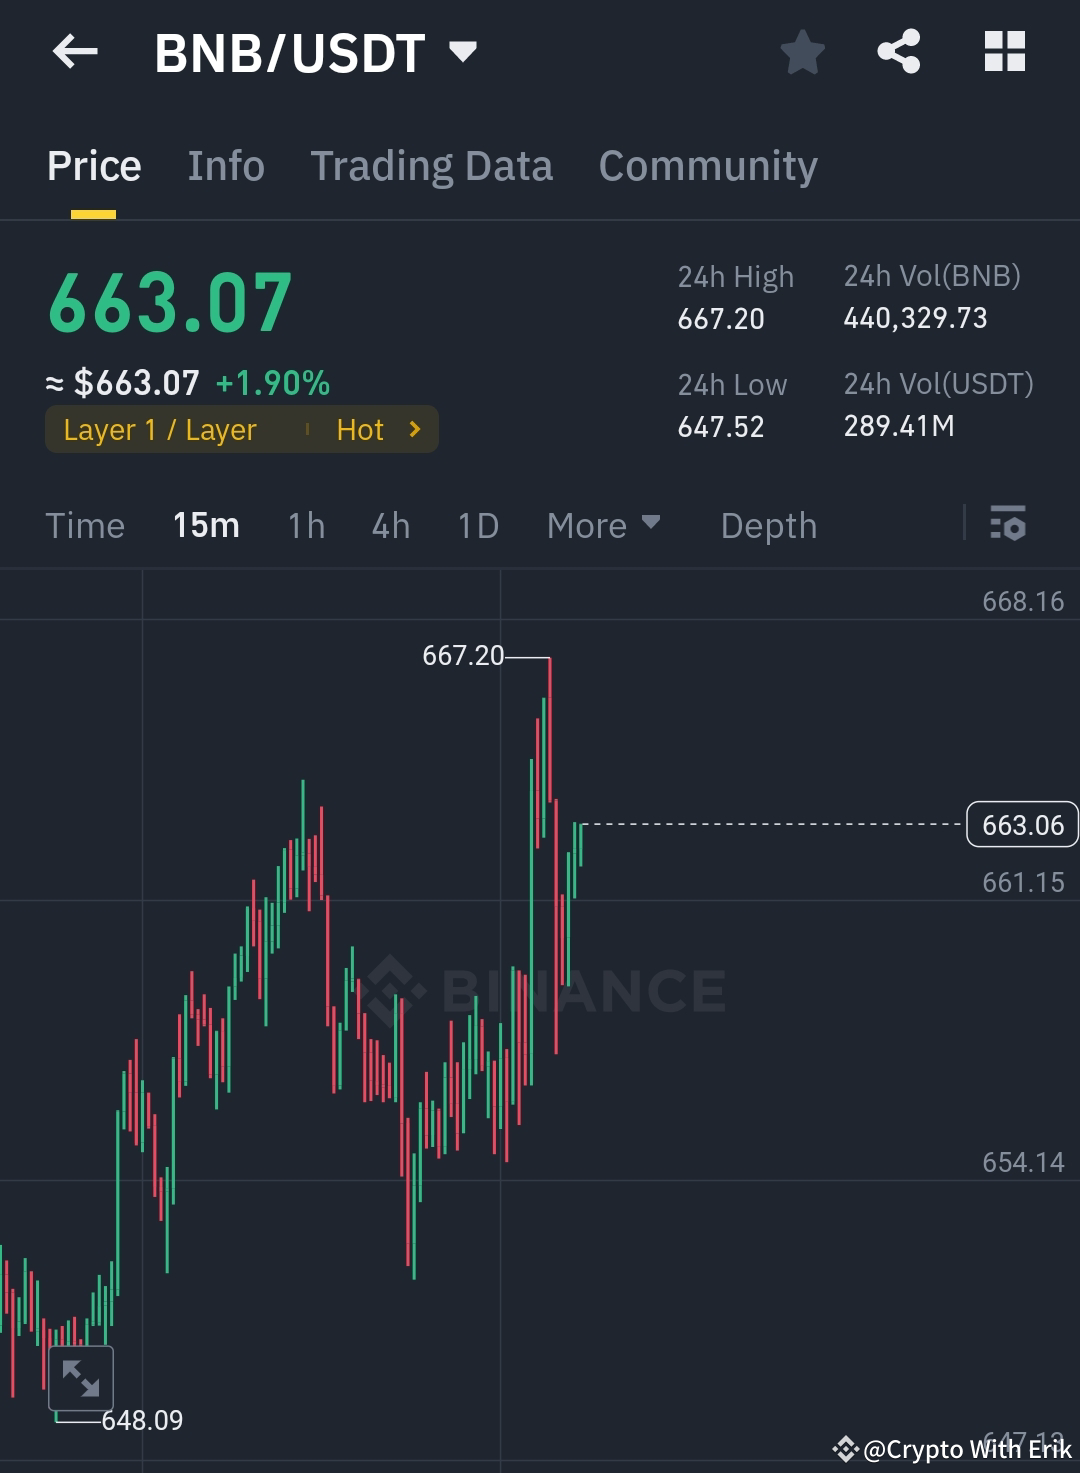Switch to the Trading Data tab
The width and height of the screenshot is (1080, 1473).
432,165
